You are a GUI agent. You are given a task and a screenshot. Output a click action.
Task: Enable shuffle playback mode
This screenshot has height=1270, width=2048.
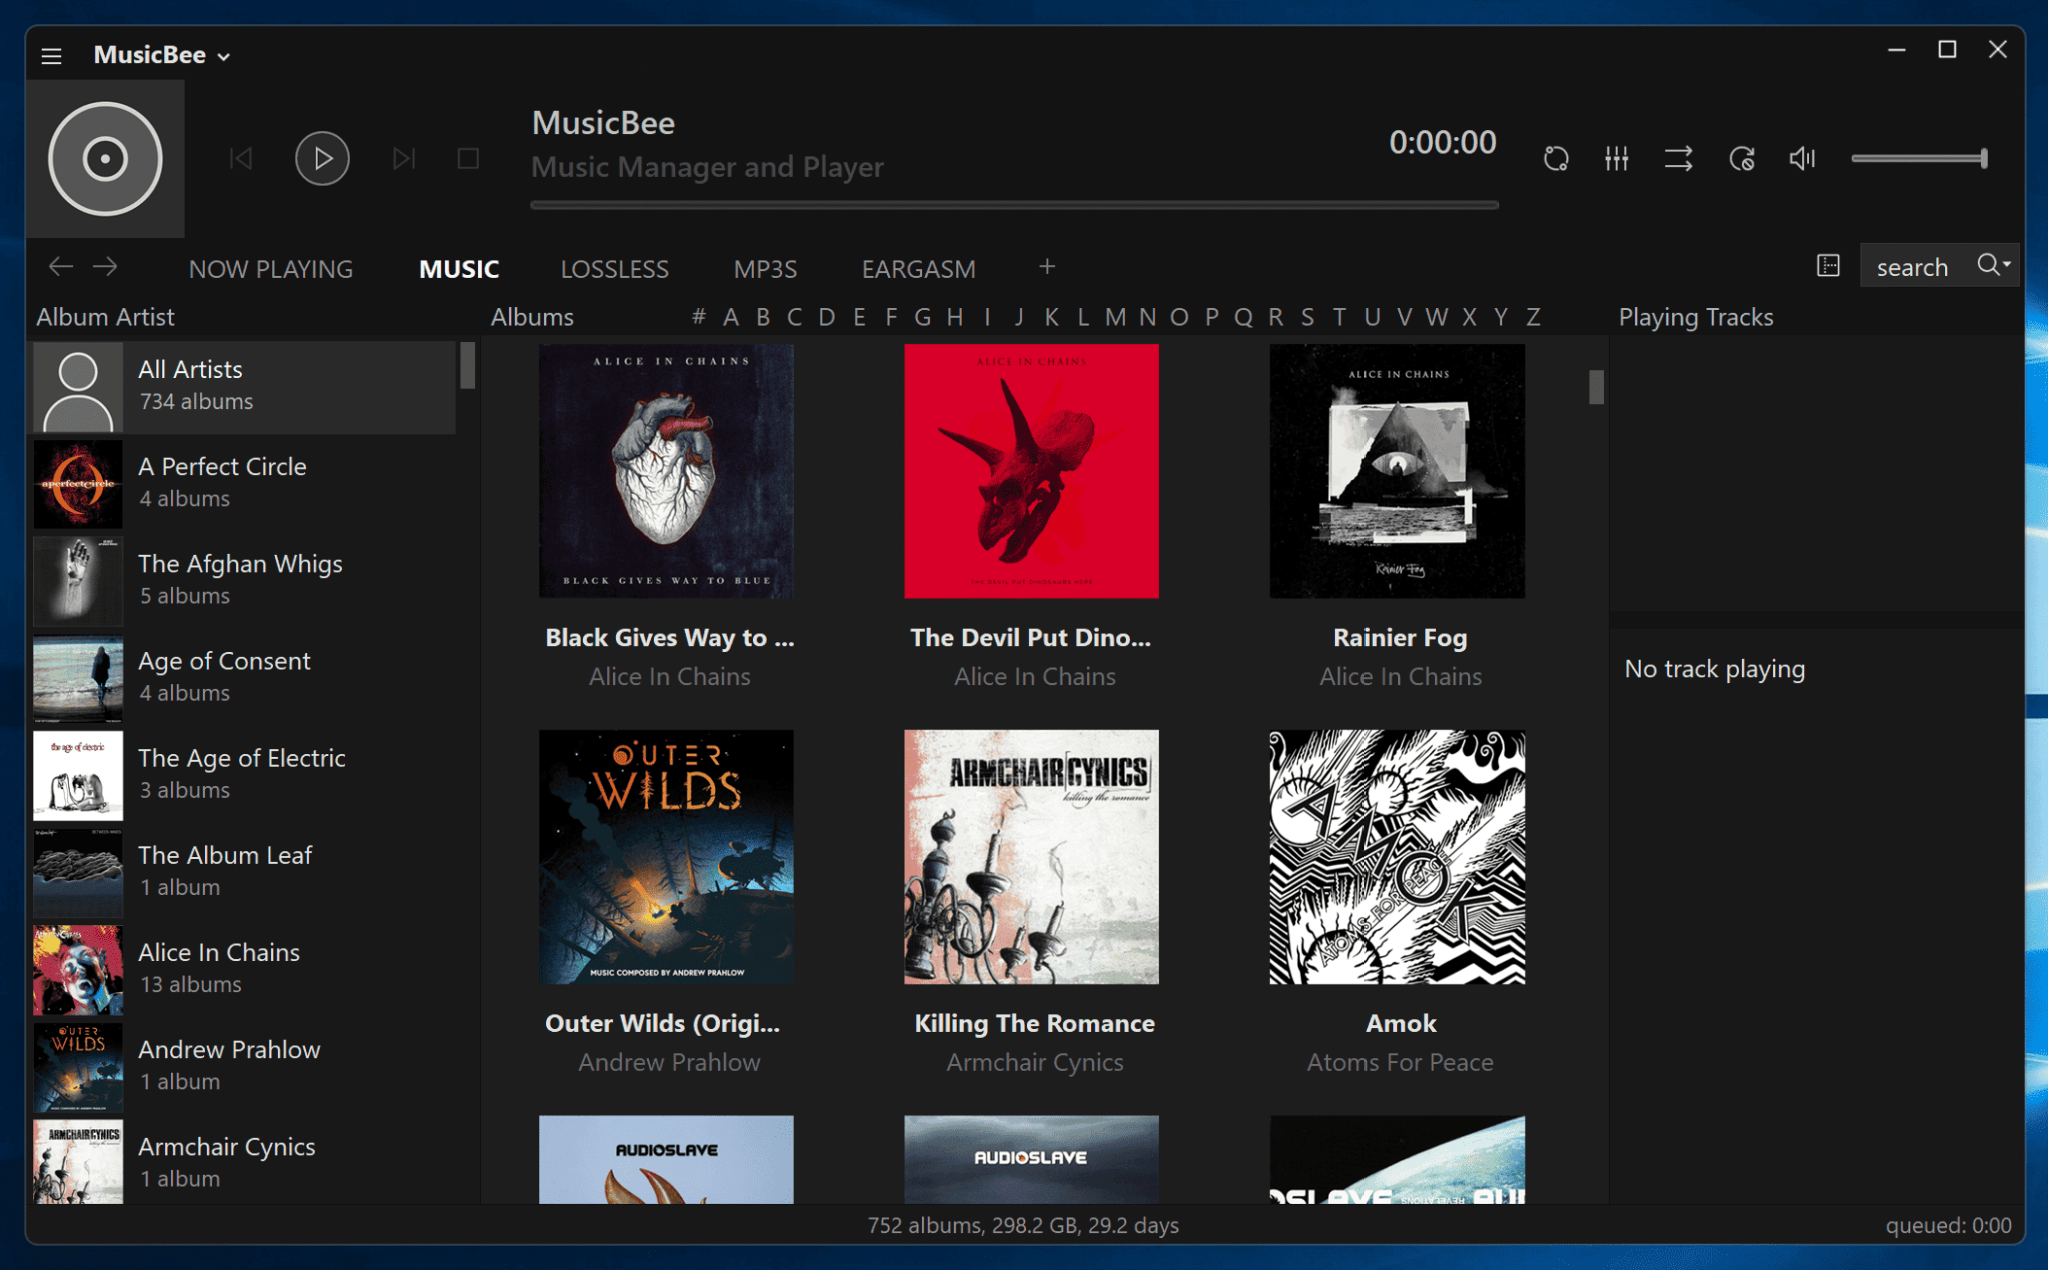[1678, 158]
